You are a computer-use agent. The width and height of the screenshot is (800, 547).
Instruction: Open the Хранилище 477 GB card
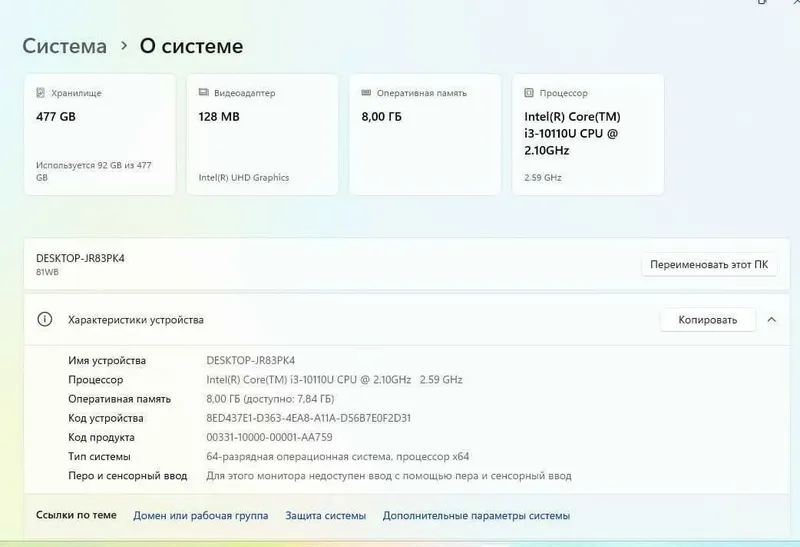pyautogui.click(x=100, y=135)
